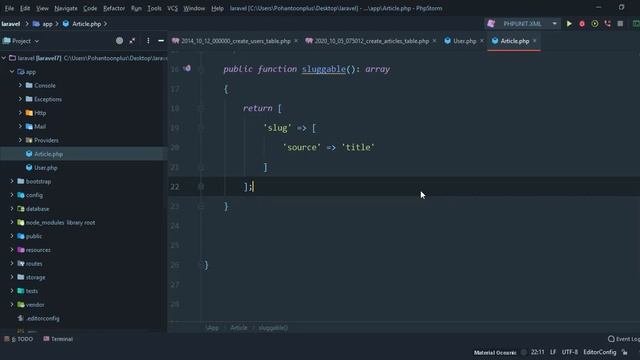Open the Tools menu

[154, 8]
